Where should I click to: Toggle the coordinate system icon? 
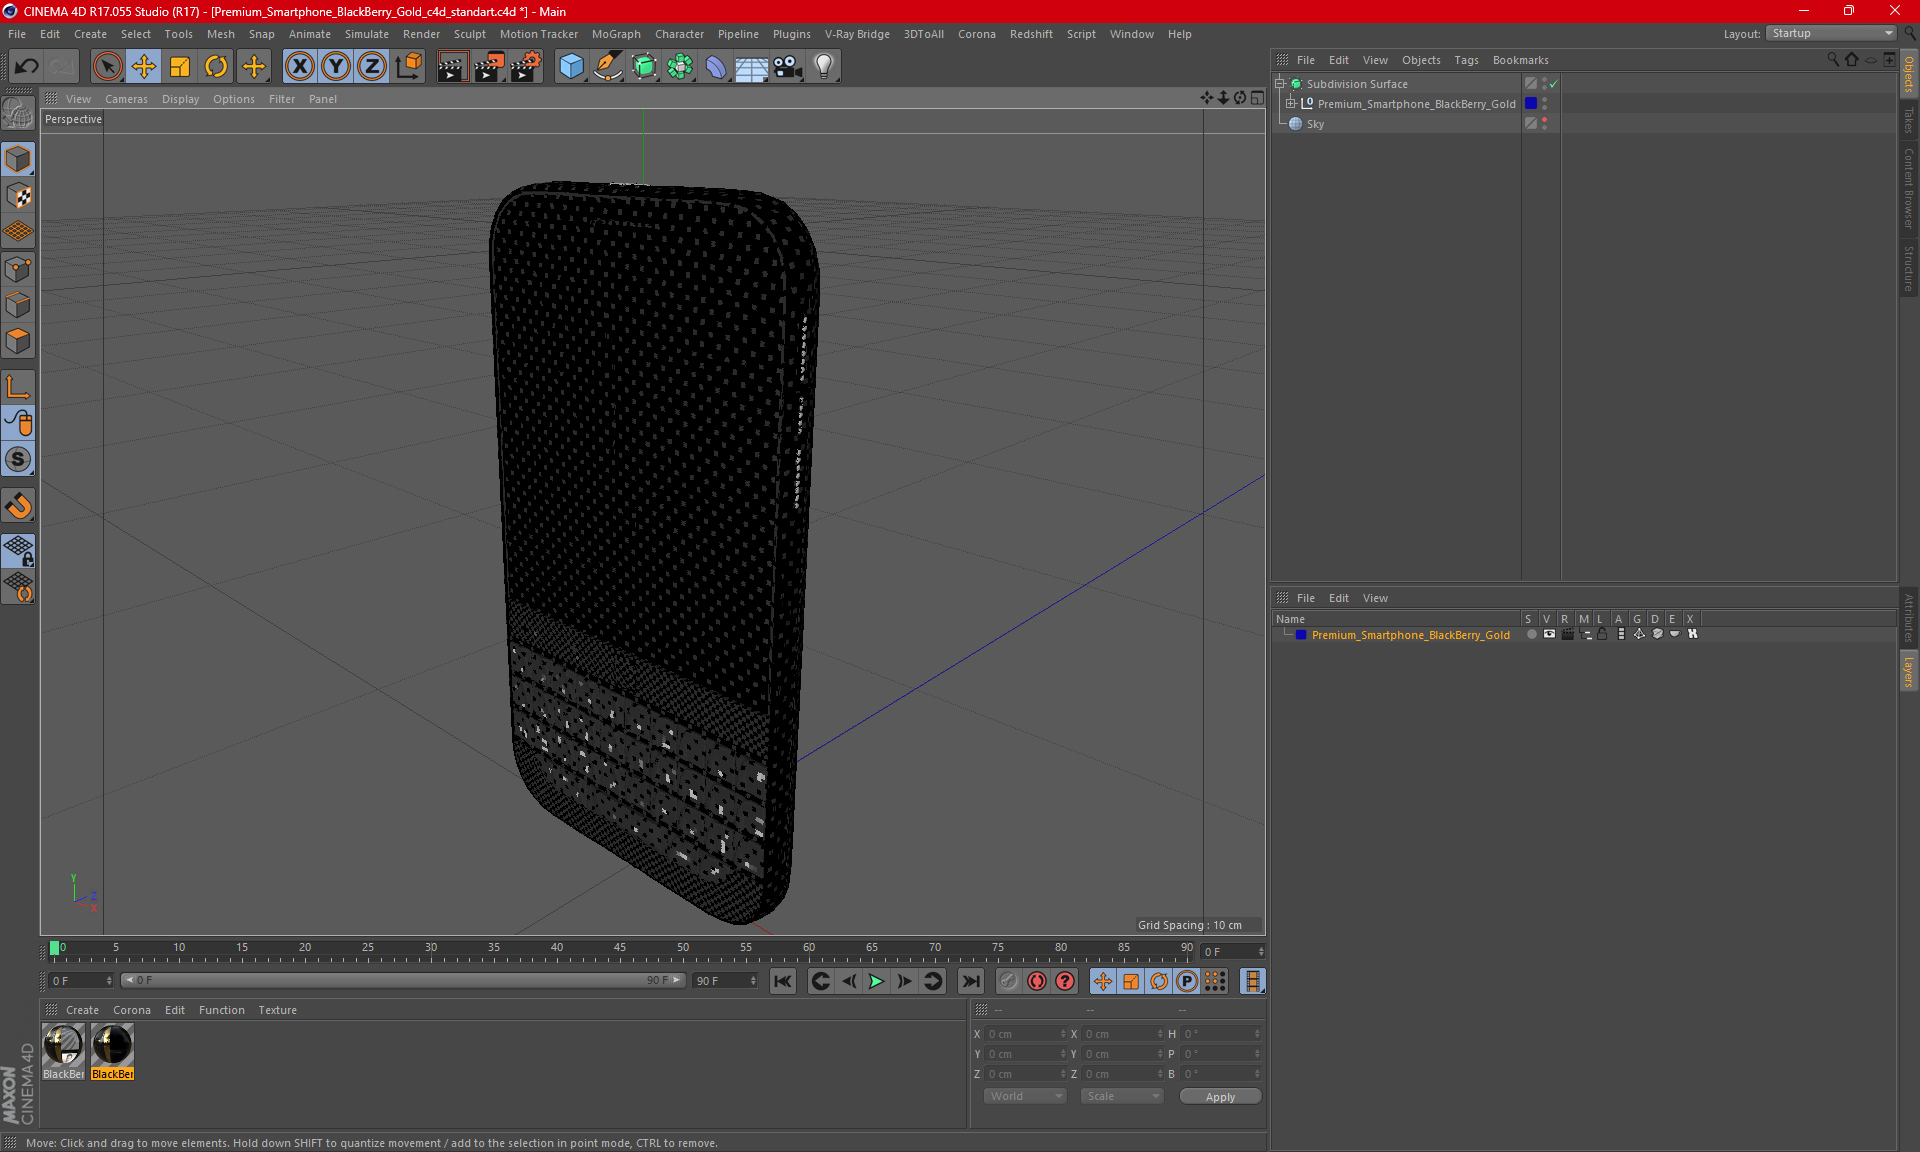pyautogui.click(x=408, y=67)
